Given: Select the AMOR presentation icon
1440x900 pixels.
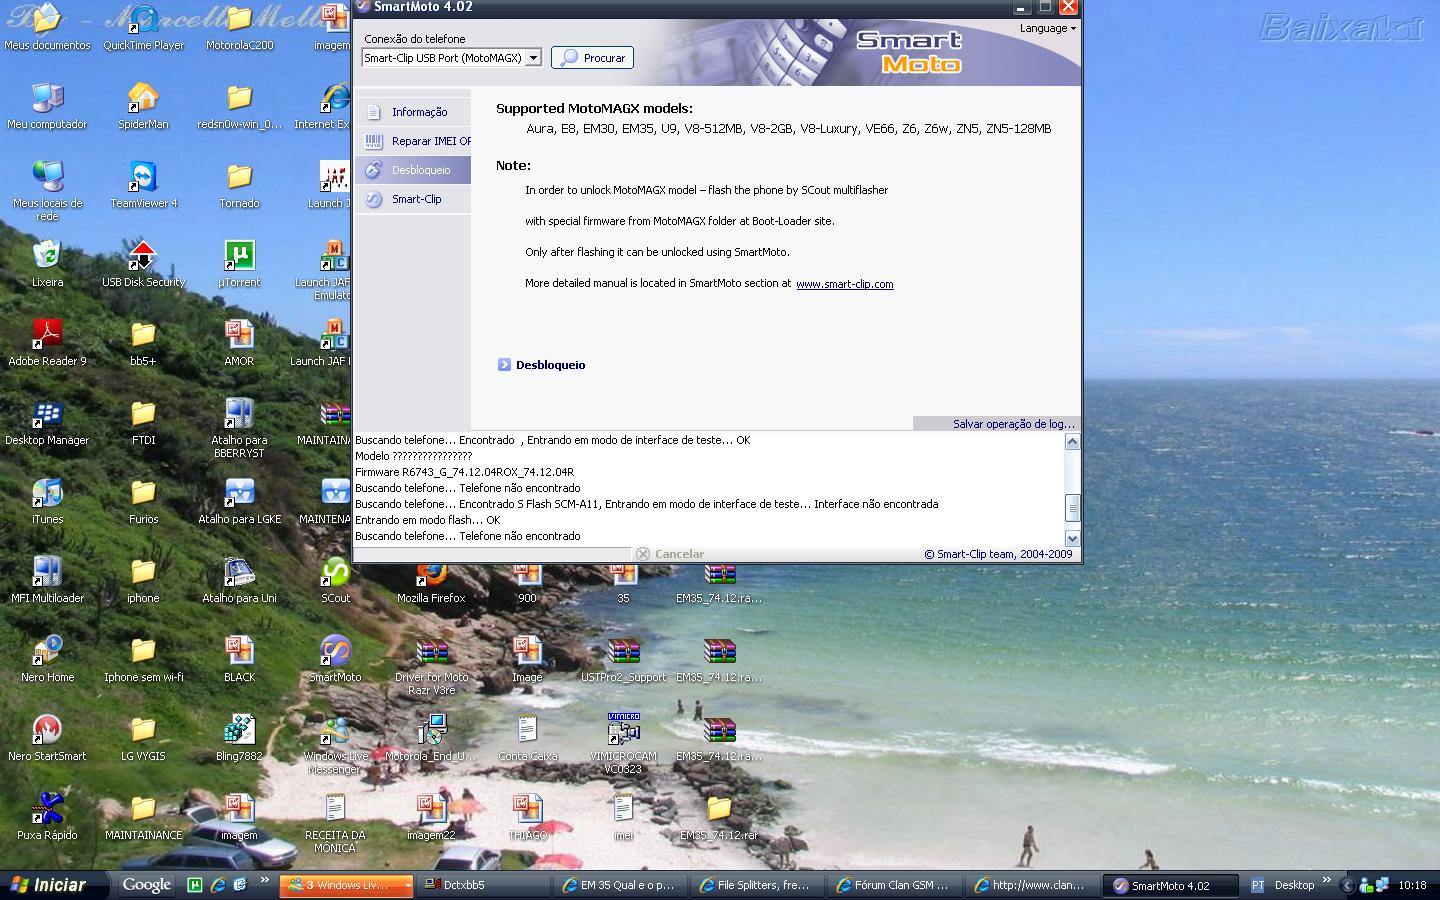Looking at the screenshot, I should pyautogui.click(x=239, y=344).
